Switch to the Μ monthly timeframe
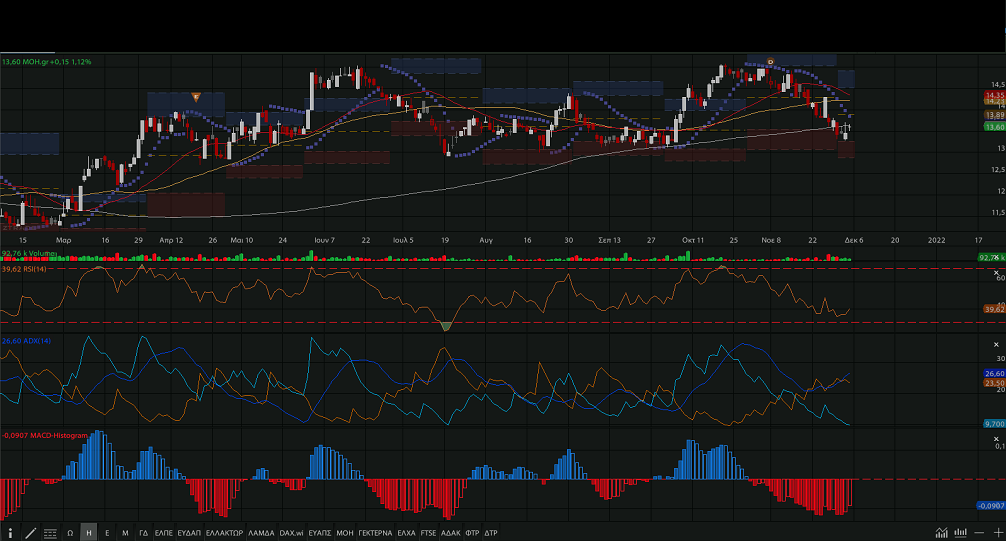This screenshot has width=1006, height=541. click(x=125, y=533)
